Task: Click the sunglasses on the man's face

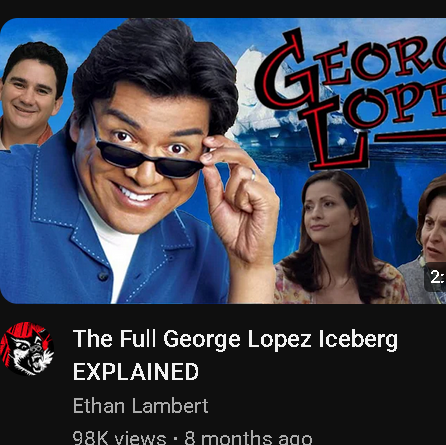Action: (x=147, y=155)
